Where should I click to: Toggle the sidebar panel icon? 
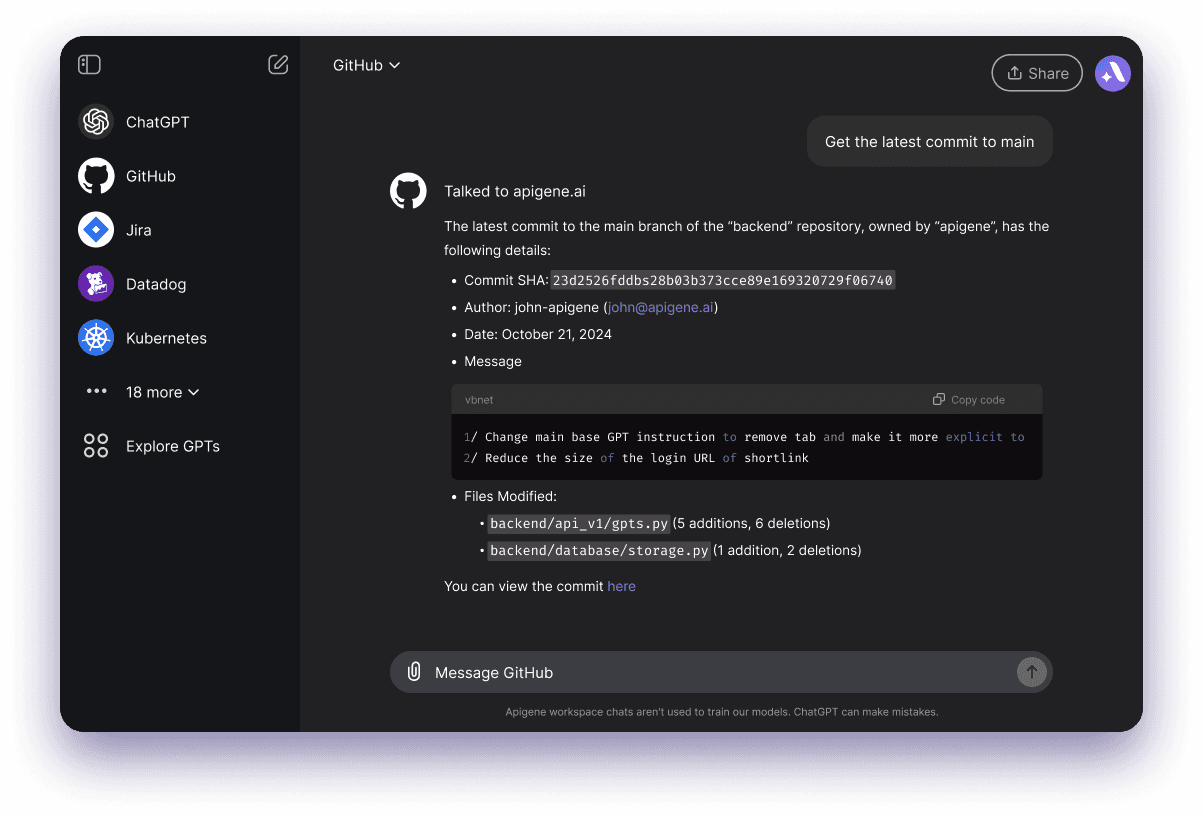tap(89, 65)
